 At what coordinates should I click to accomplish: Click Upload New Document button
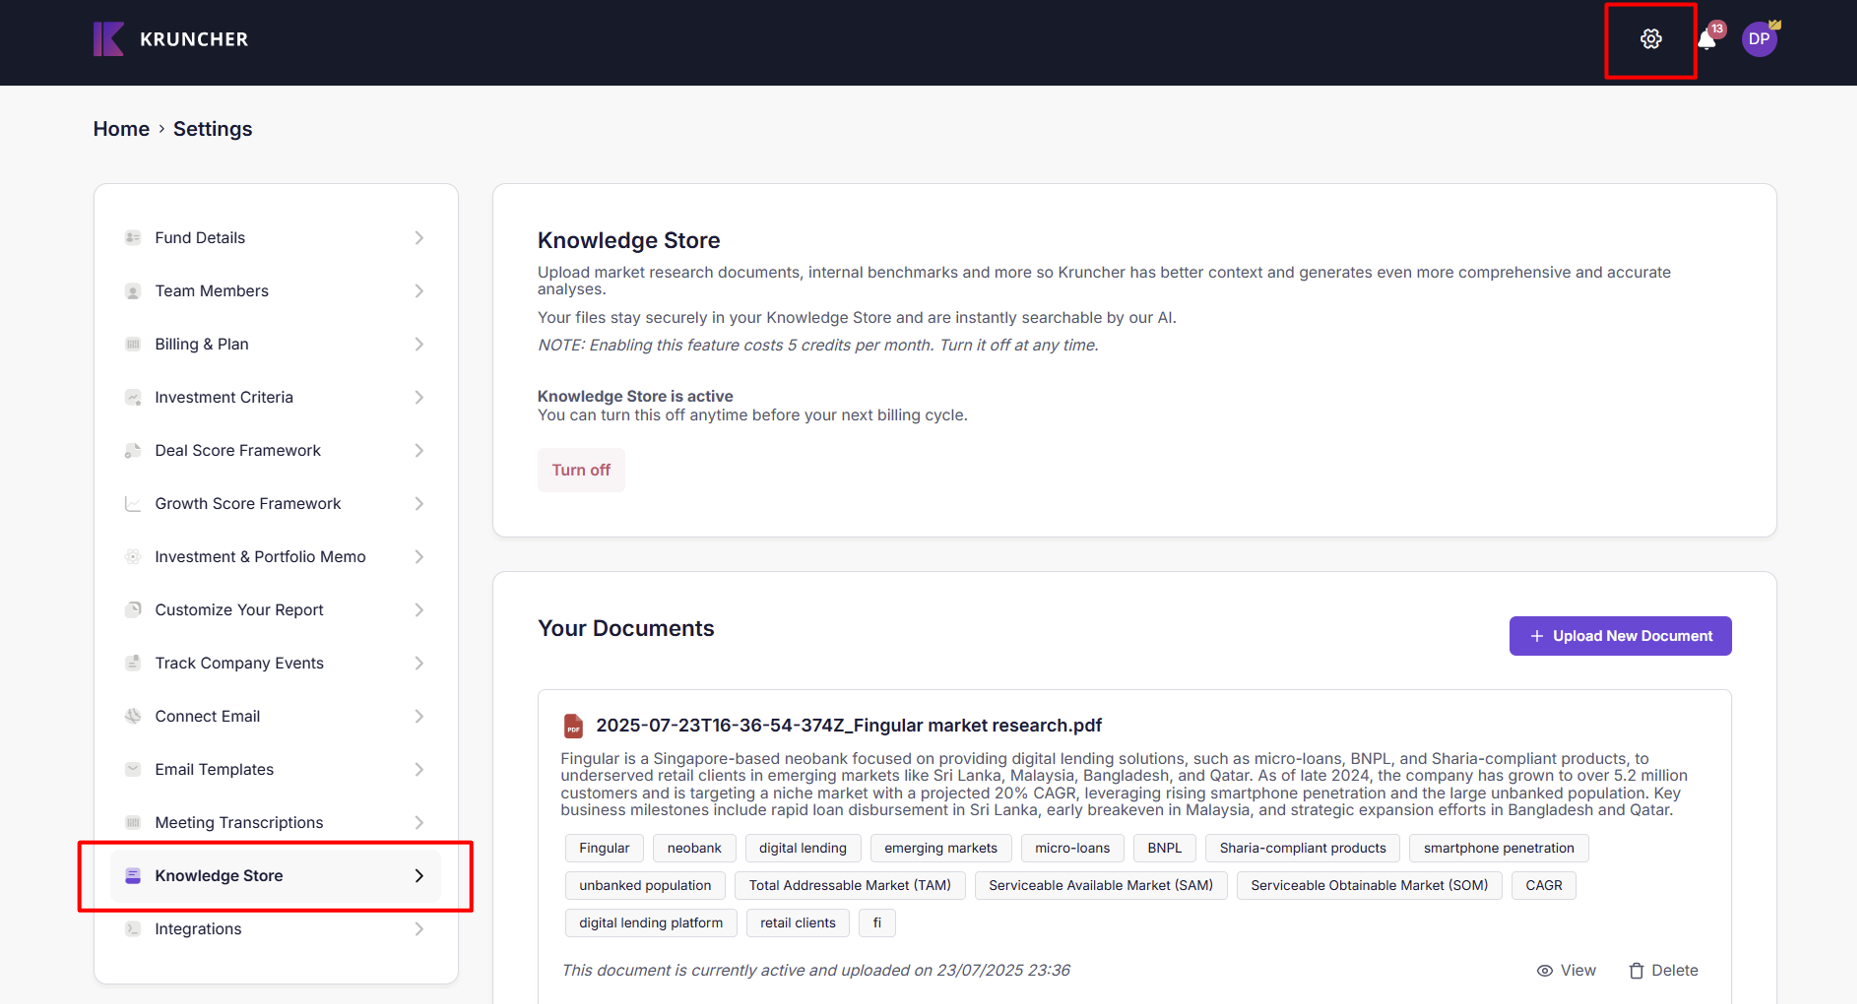click(1620, 636)
